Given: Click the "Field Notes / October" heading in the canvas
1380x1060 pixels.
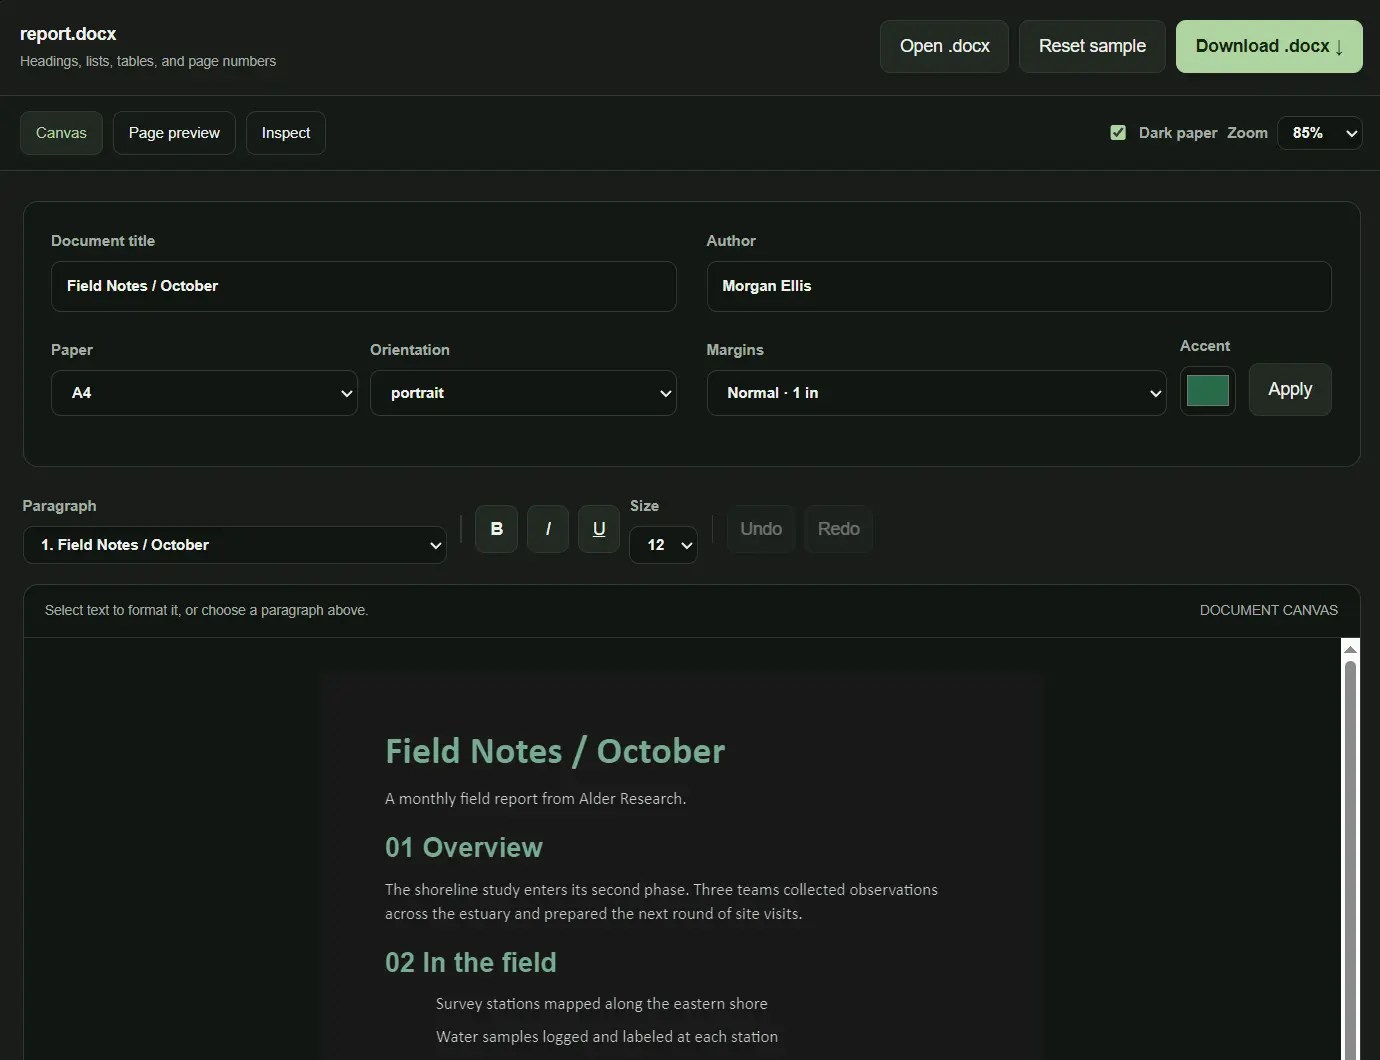Looking at the screenshot, I should (555, 751).
